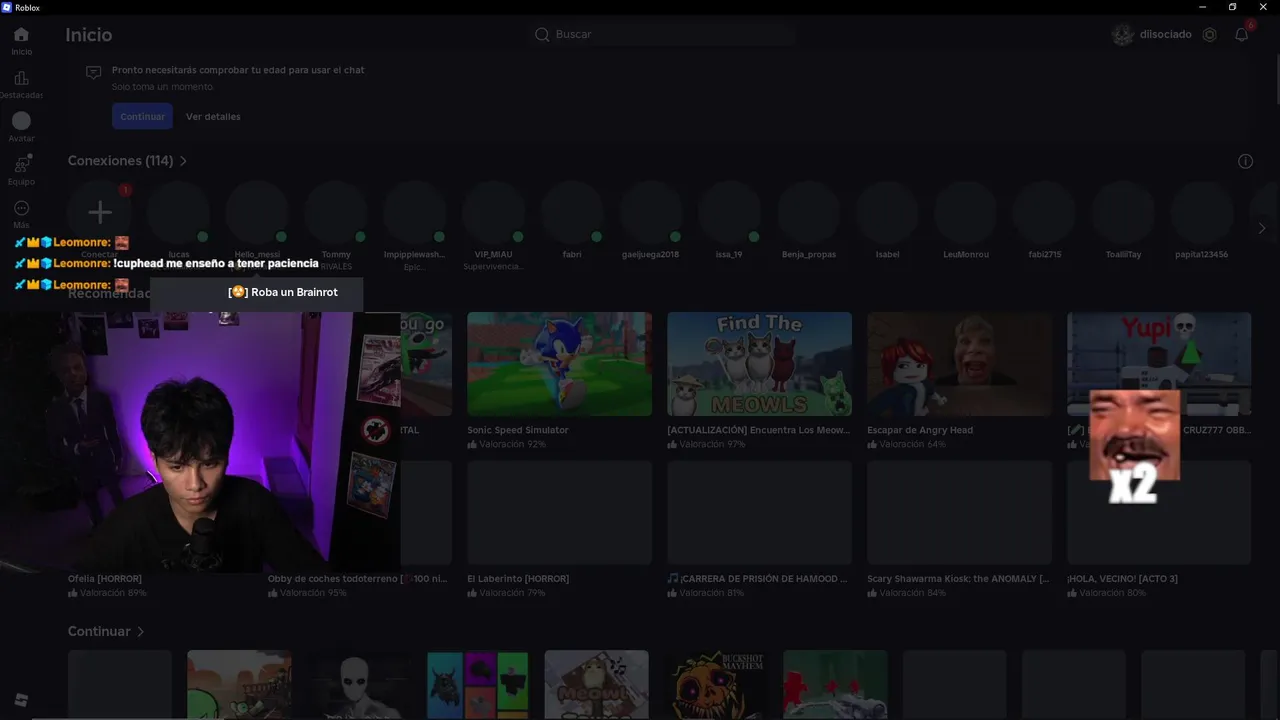
Task: Open the Ver detalles link
Action: point(213,117)
